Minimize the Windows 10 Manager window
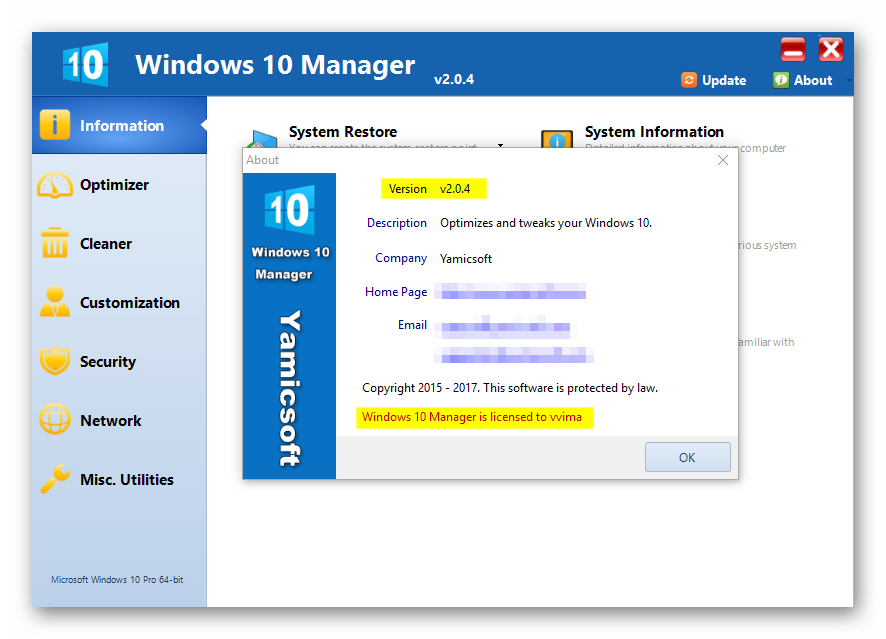This screenshot has width=886, height=639. coord(793,50)
